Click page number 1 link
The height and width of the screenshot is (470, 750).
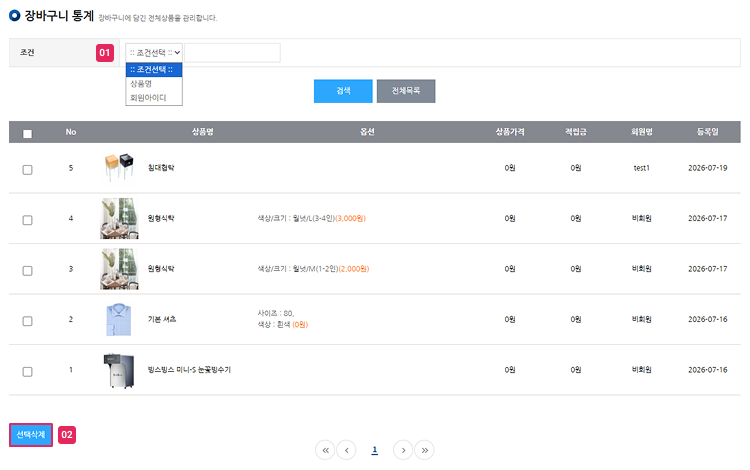(x=375, y=450)
